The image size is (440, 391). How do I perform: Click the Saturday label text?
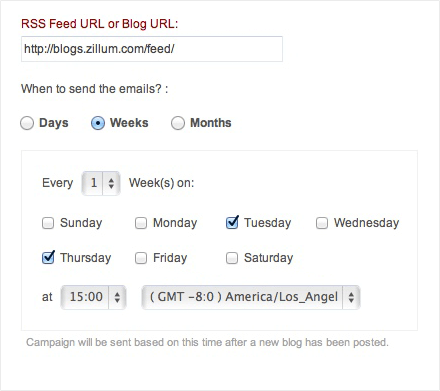(x=268, y=258)
